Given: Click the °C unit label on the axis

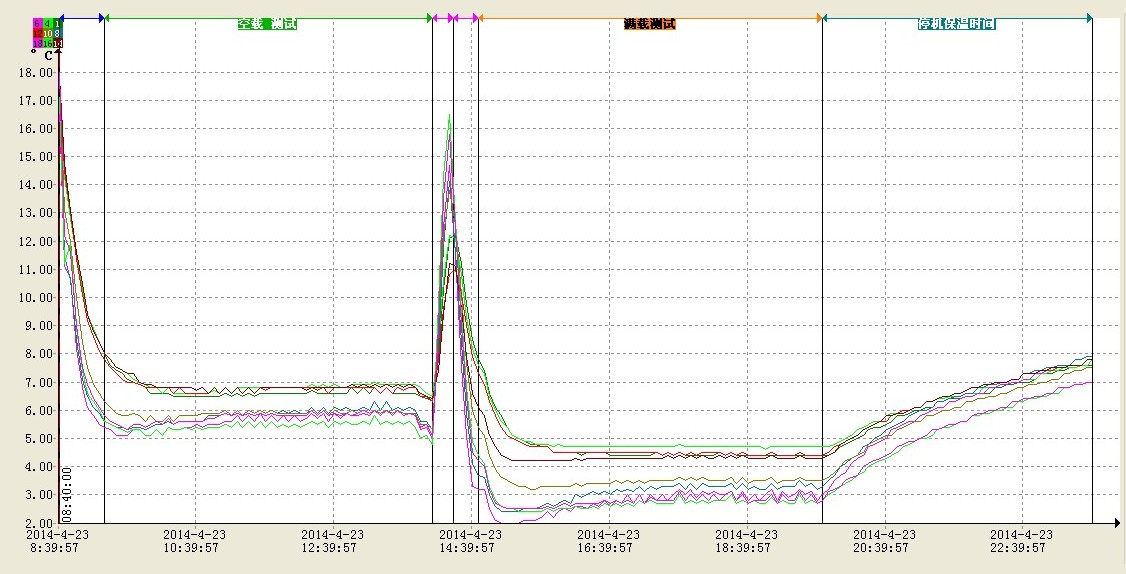Looking at the screenshot, I should 42,55.
